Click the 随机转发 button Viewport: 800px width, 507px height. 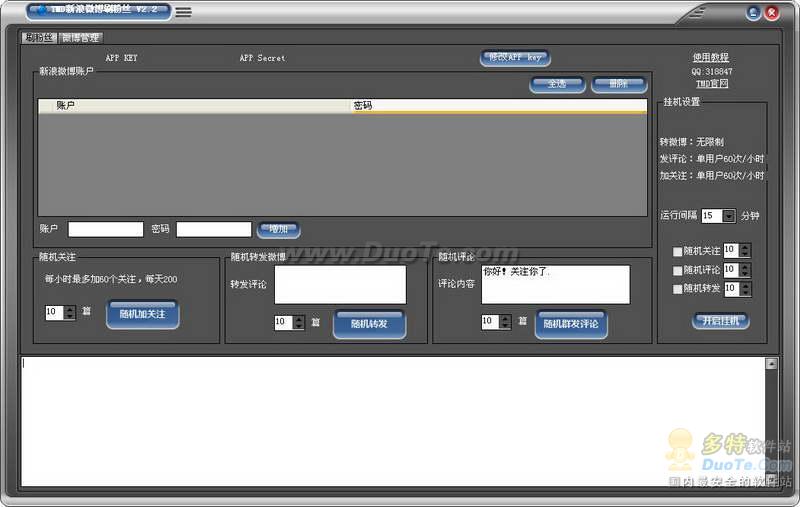point(369,324)
